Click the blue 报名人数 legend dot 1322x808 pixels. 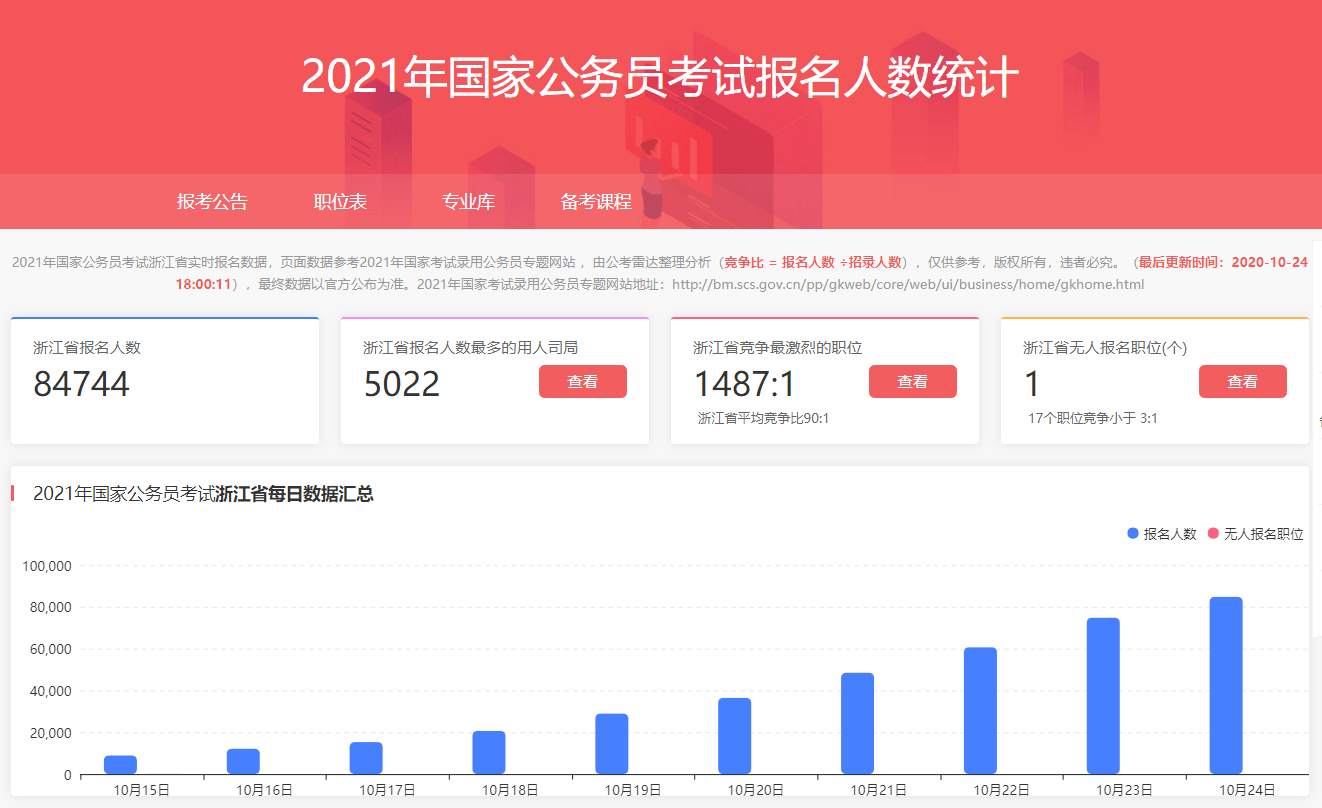(1133, 534)
